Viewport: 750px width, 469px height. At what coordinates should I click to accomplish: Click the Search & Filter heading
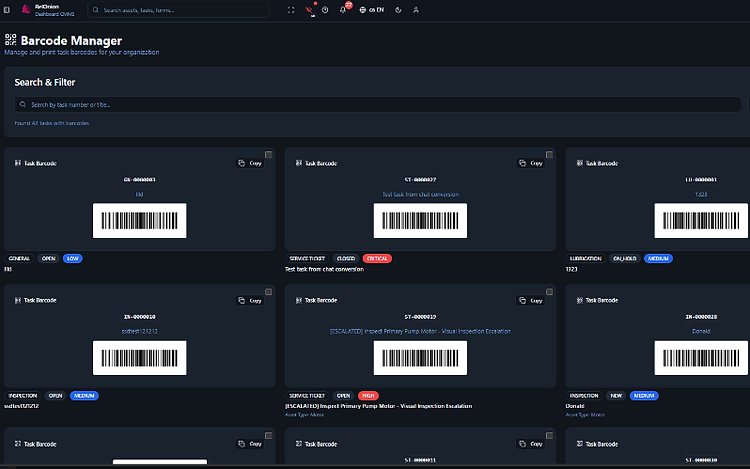click(44, 82)
